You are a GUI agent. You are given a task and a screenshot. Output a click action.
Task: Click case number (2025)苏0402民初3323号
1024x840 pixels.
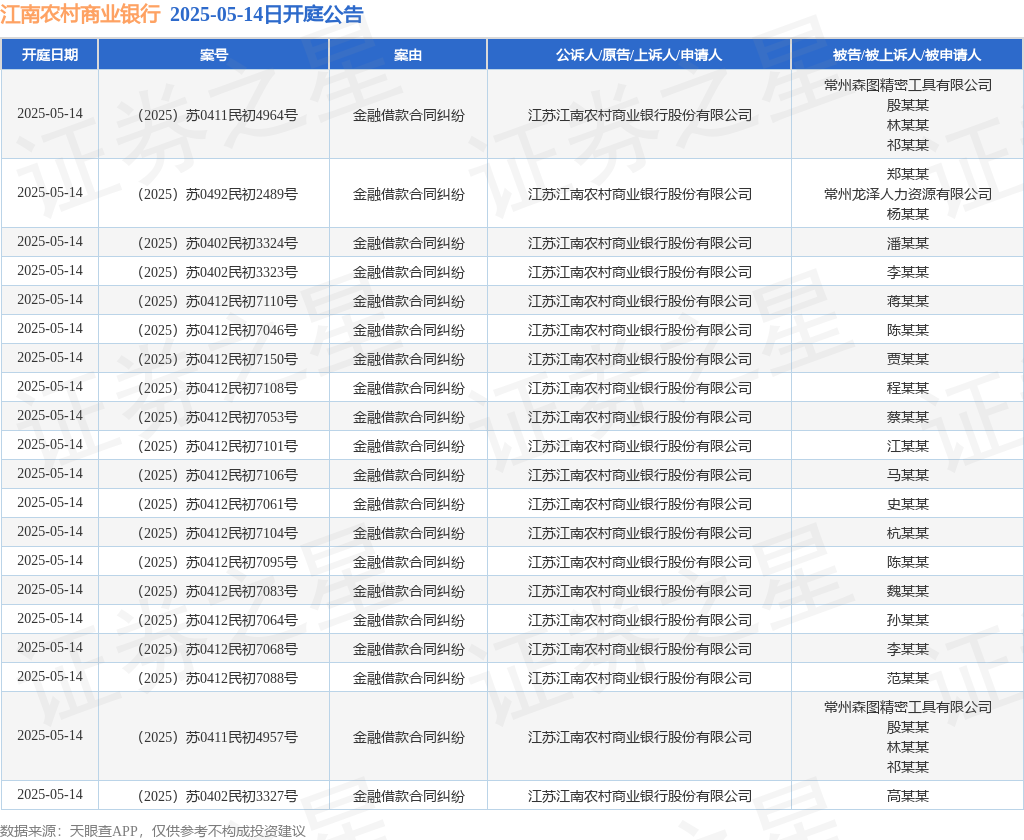[217, 272]
